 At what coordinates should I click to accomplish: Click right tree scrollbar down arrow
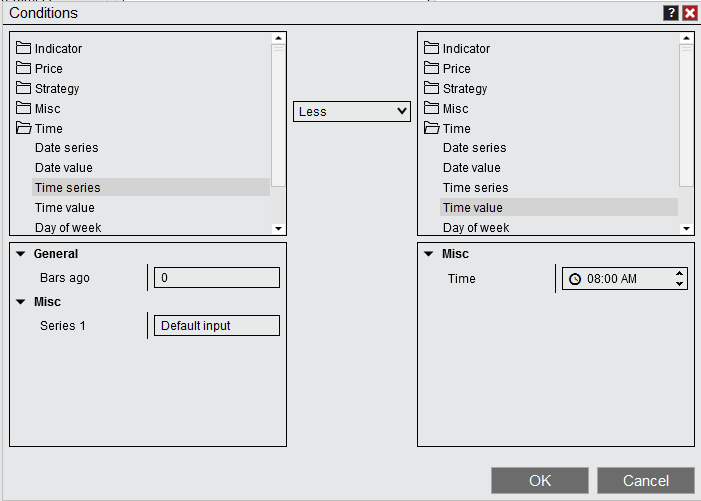[x=686, y=228]
